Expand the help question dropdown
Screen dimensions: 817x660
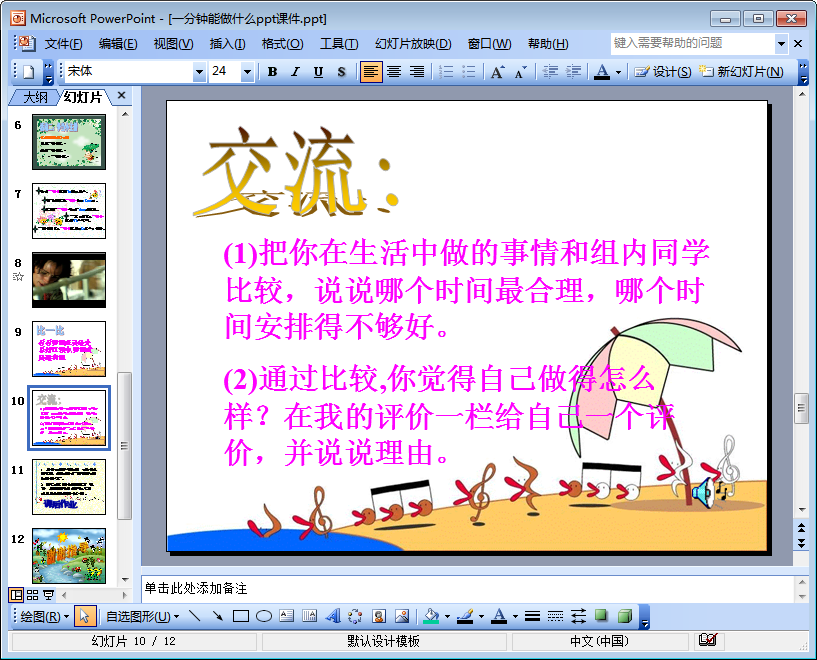coord(781,44)
